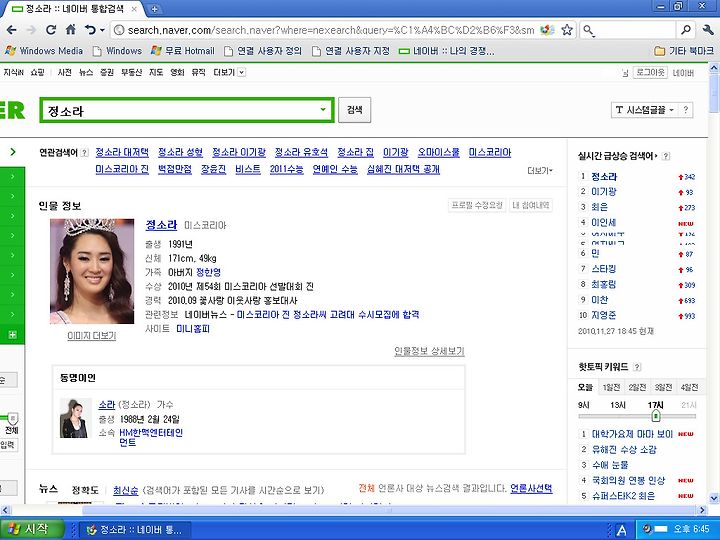
Task: Select the 3일전 hot topic tab
Action: 663,388
